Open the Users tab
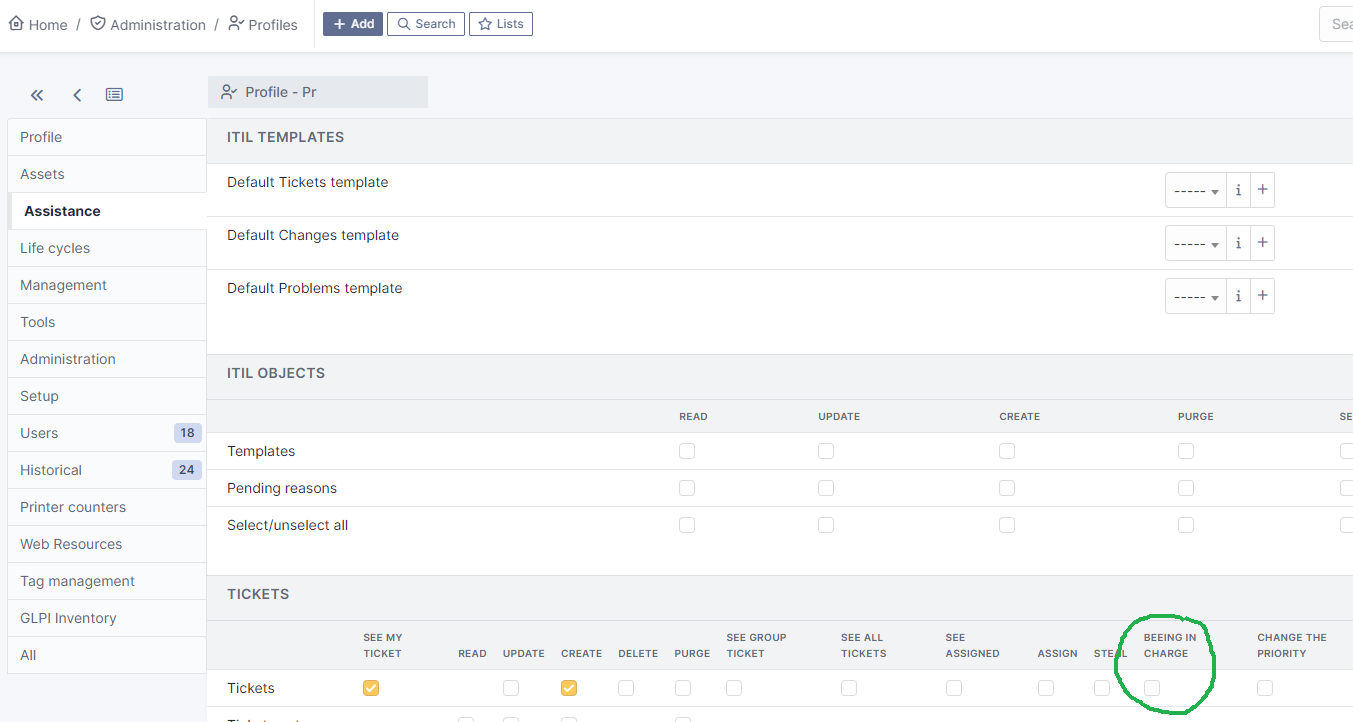 [107, 433]
